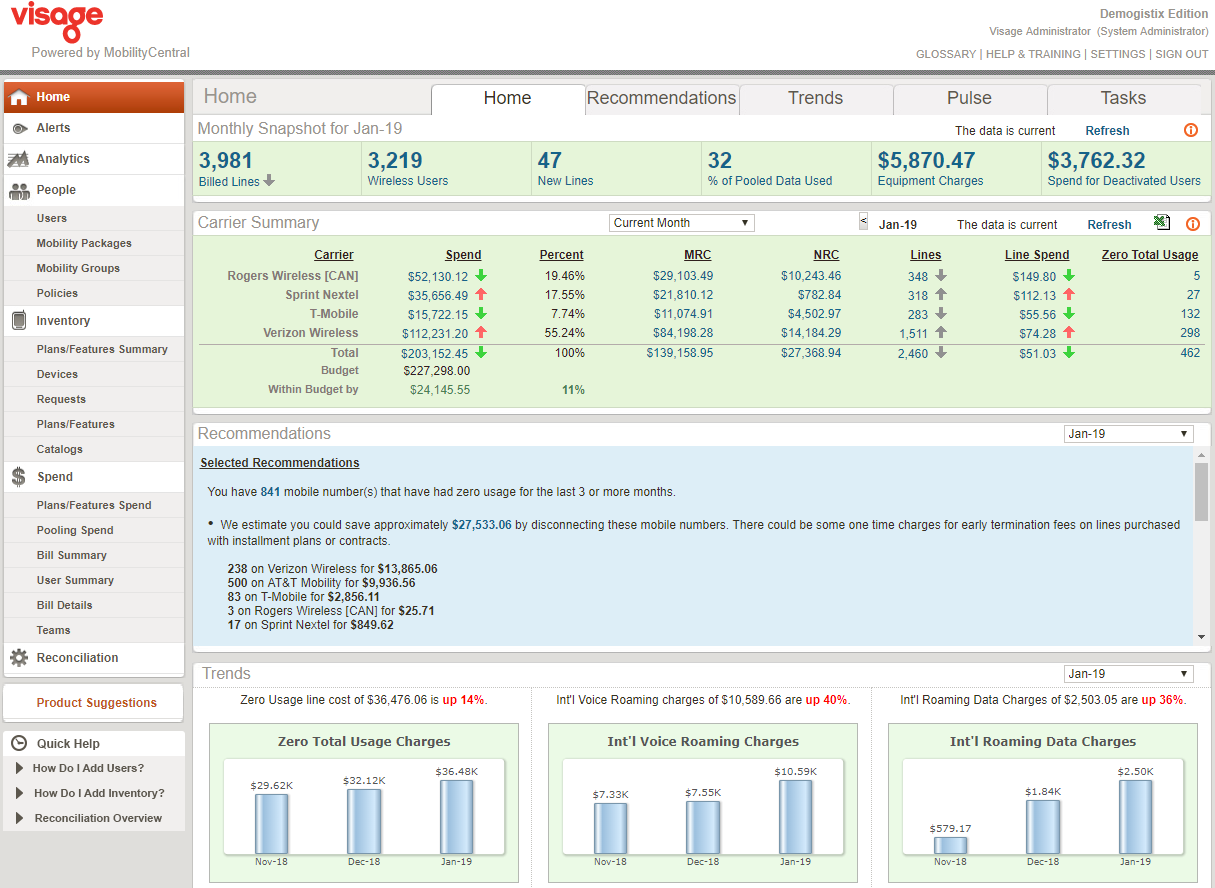
Task: Click the Analytics chart icon in sidebar
Action: [x=19, y=159]
